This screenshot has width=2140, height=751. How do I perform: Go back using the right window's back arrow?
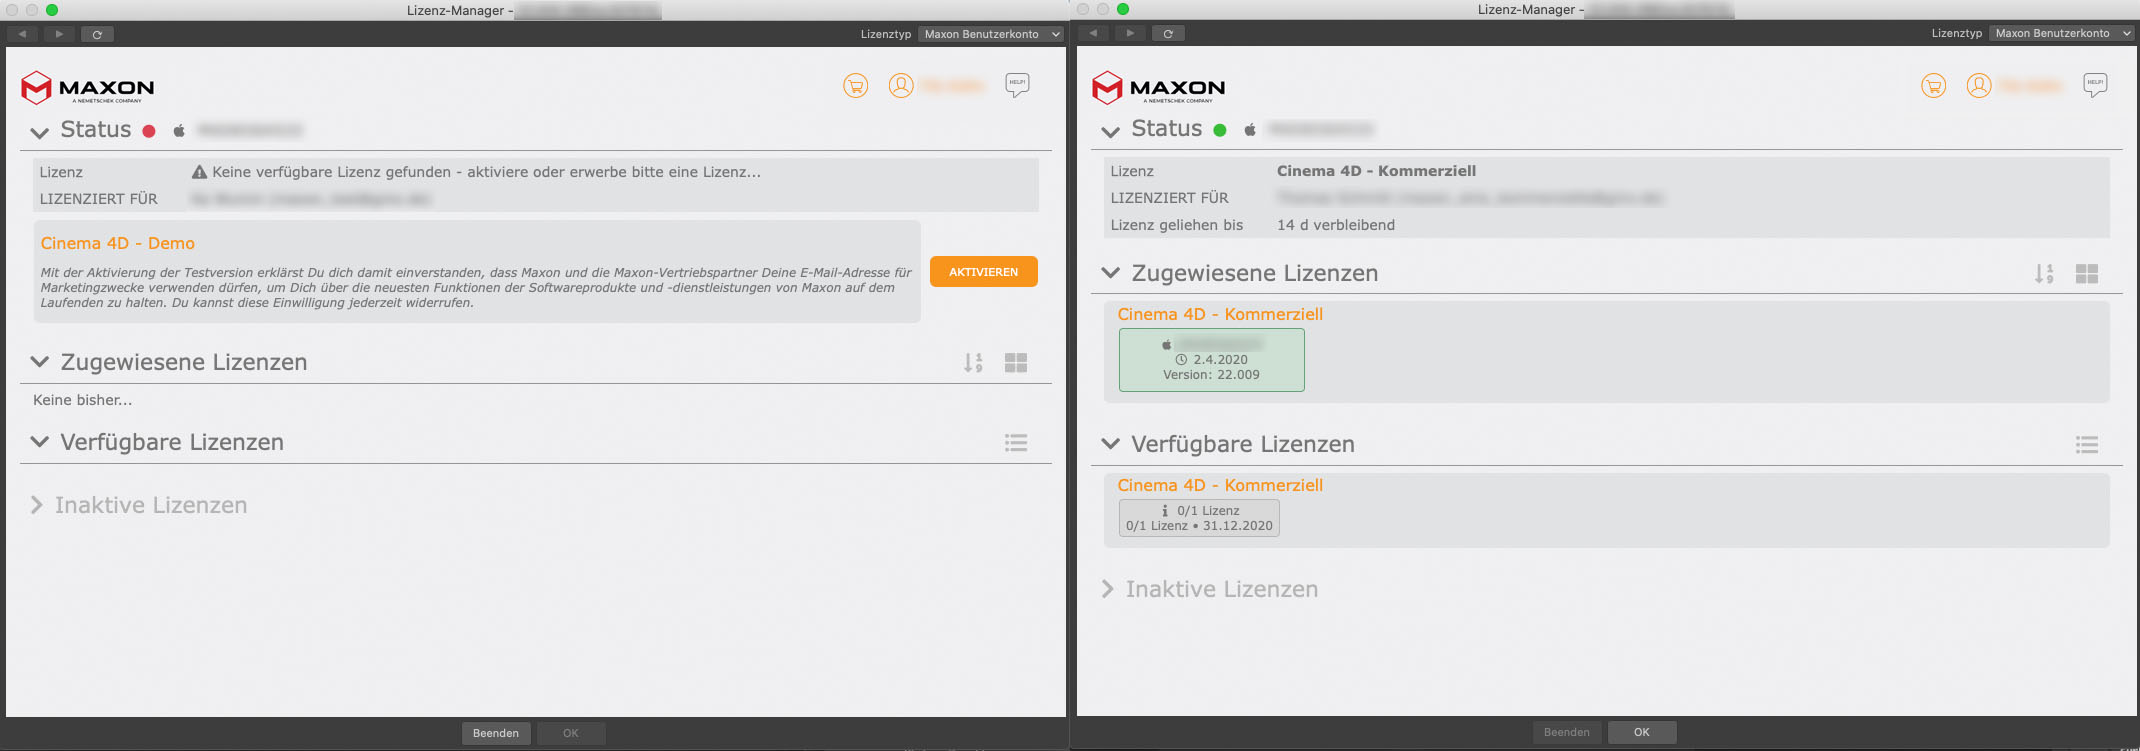pos(1093,34)
